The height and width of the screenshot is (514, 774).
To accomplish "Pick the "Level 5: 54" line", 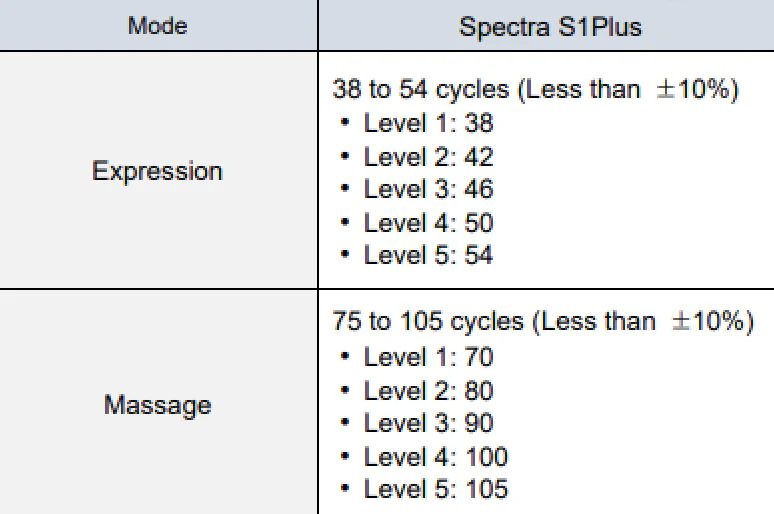I will point(428,255).
